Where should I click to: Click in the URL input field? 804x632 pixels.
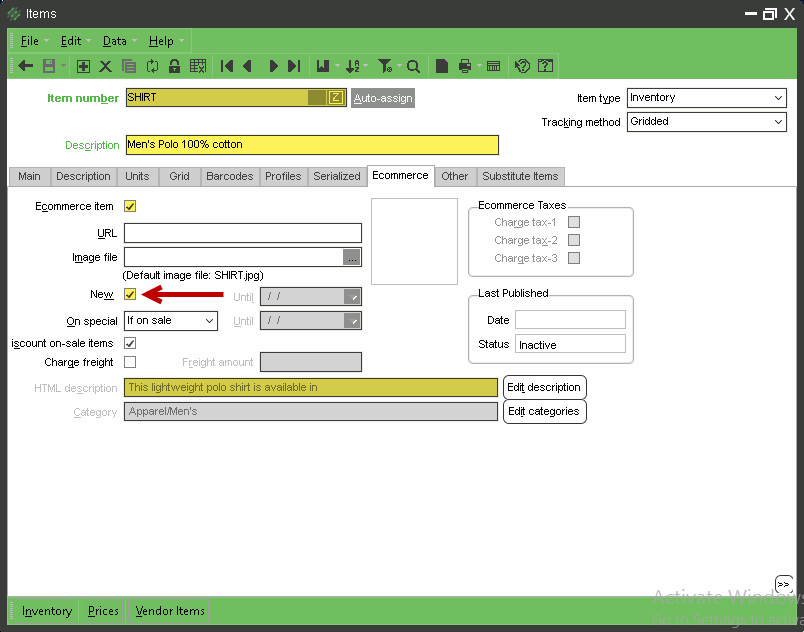click(243, 233)
